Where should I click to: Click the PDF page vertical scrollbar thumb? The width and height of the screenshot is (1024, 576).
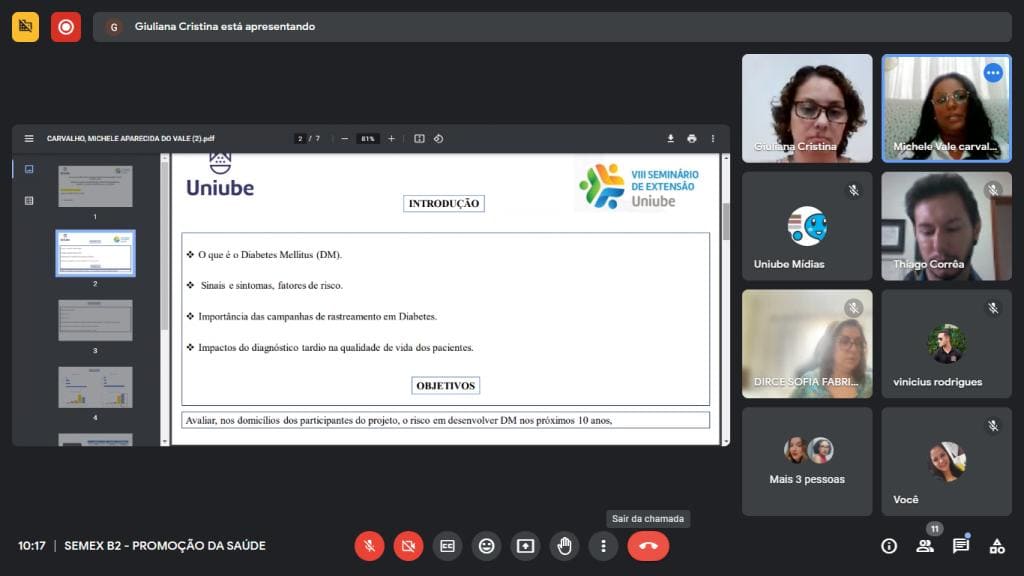(726, 221)
